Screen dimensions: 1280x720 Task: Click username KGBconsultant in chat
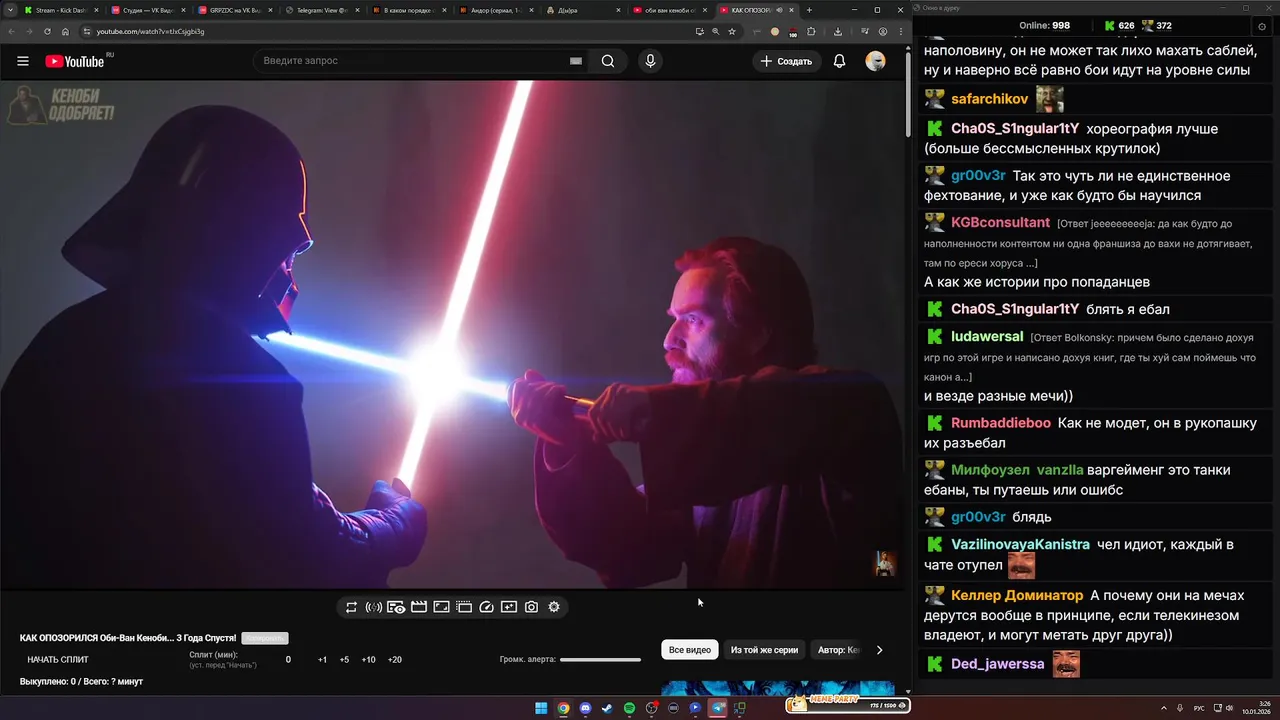click(x=1000, y=222)
